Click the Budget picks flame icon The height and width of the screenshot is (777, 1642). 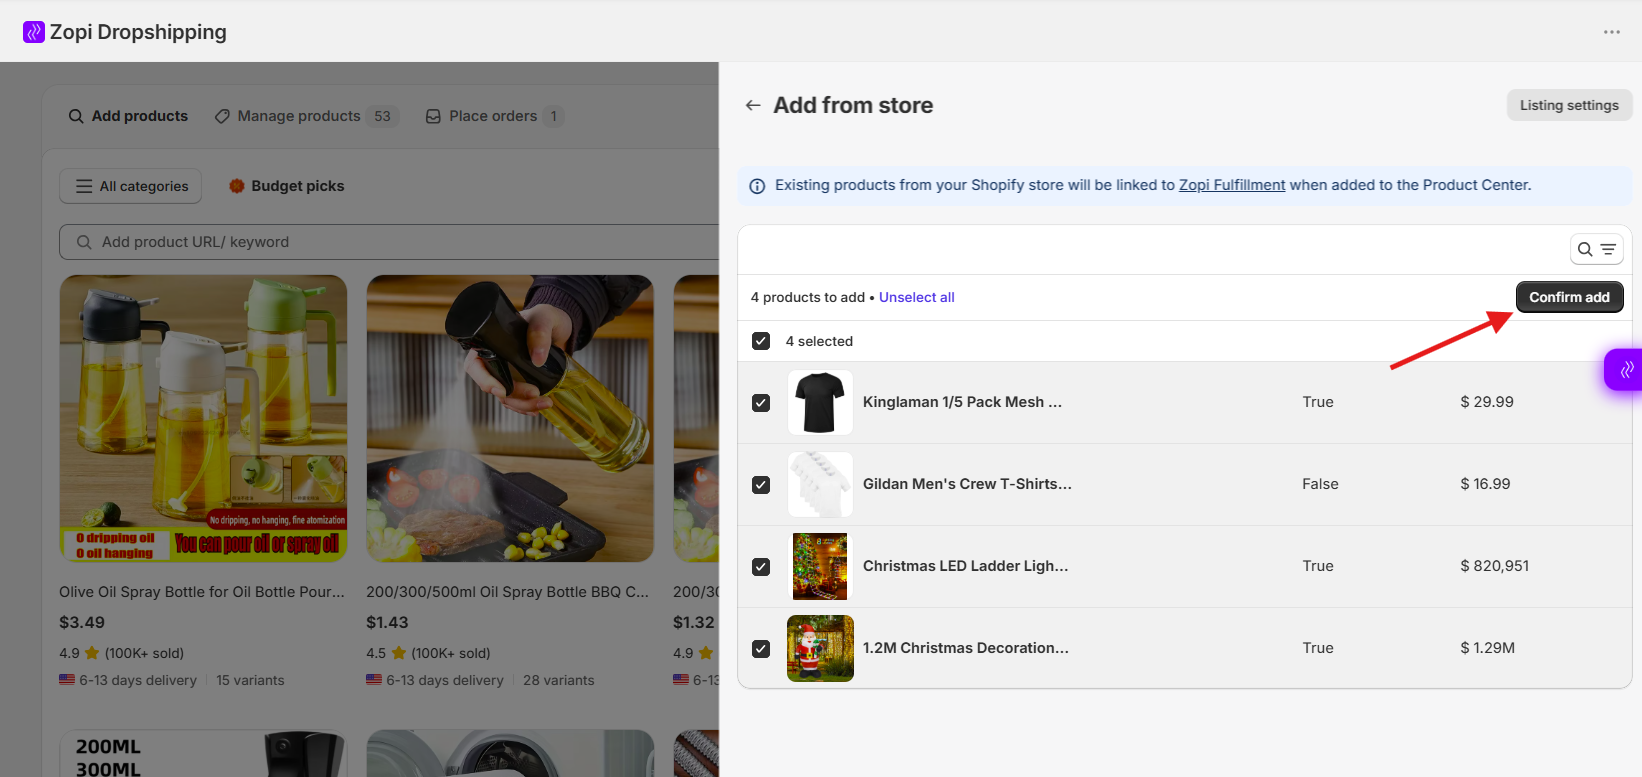237,186
